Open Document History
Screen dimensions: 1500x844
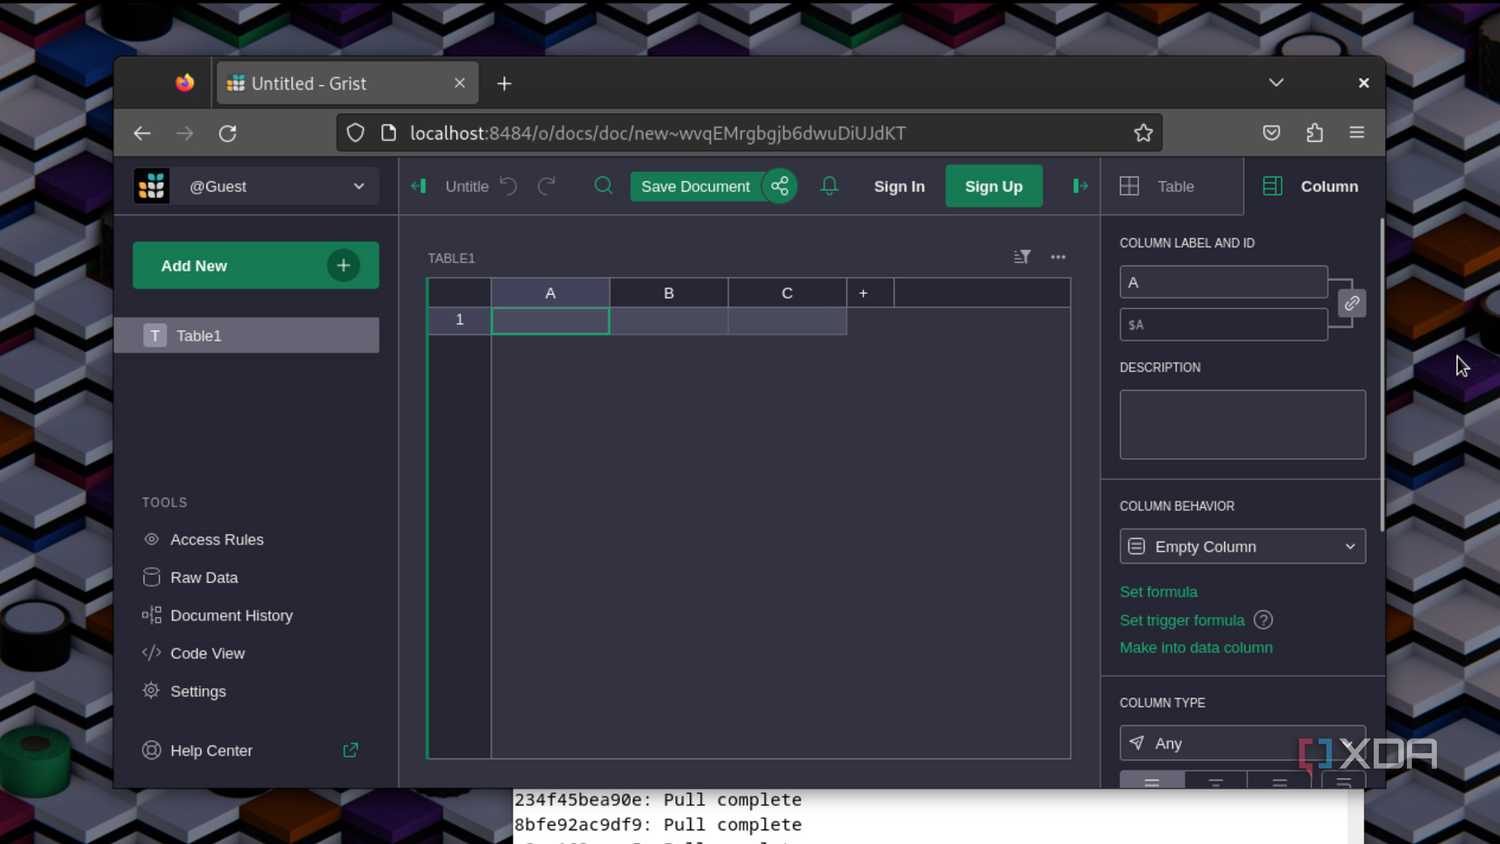pyautogui.click(x=231, y=615)
